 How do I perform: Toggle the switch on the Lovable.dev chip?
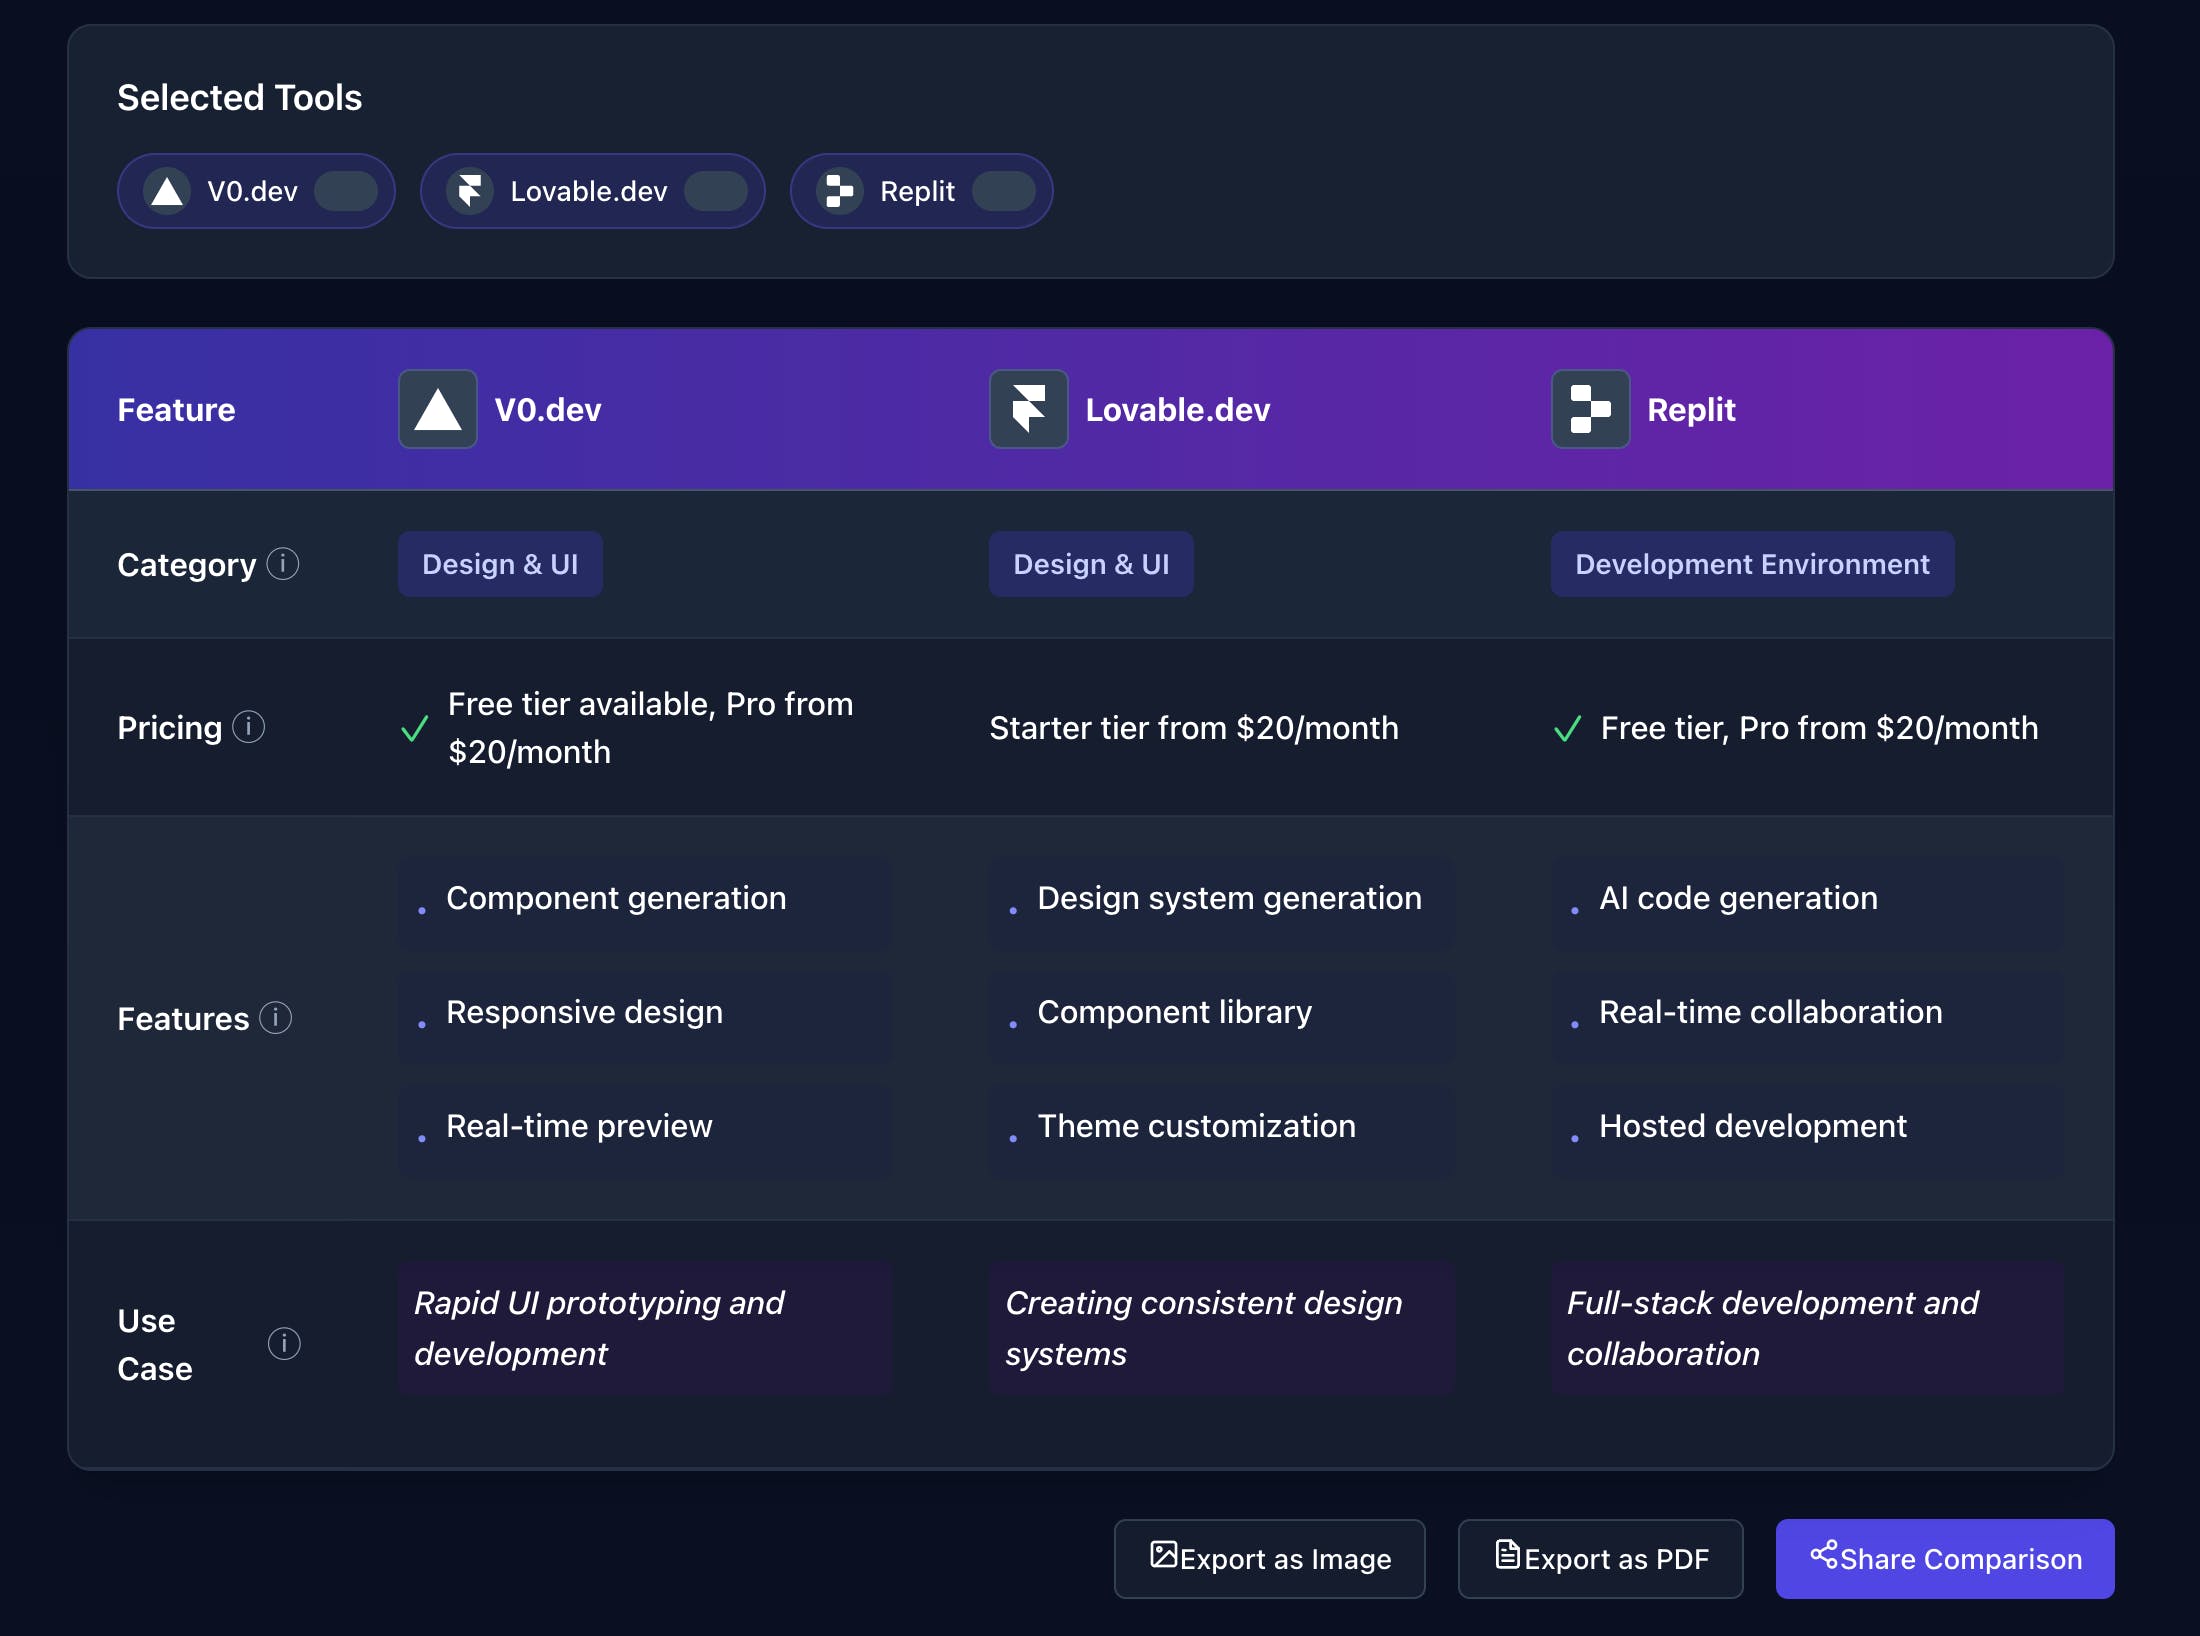tap(716, 191)
